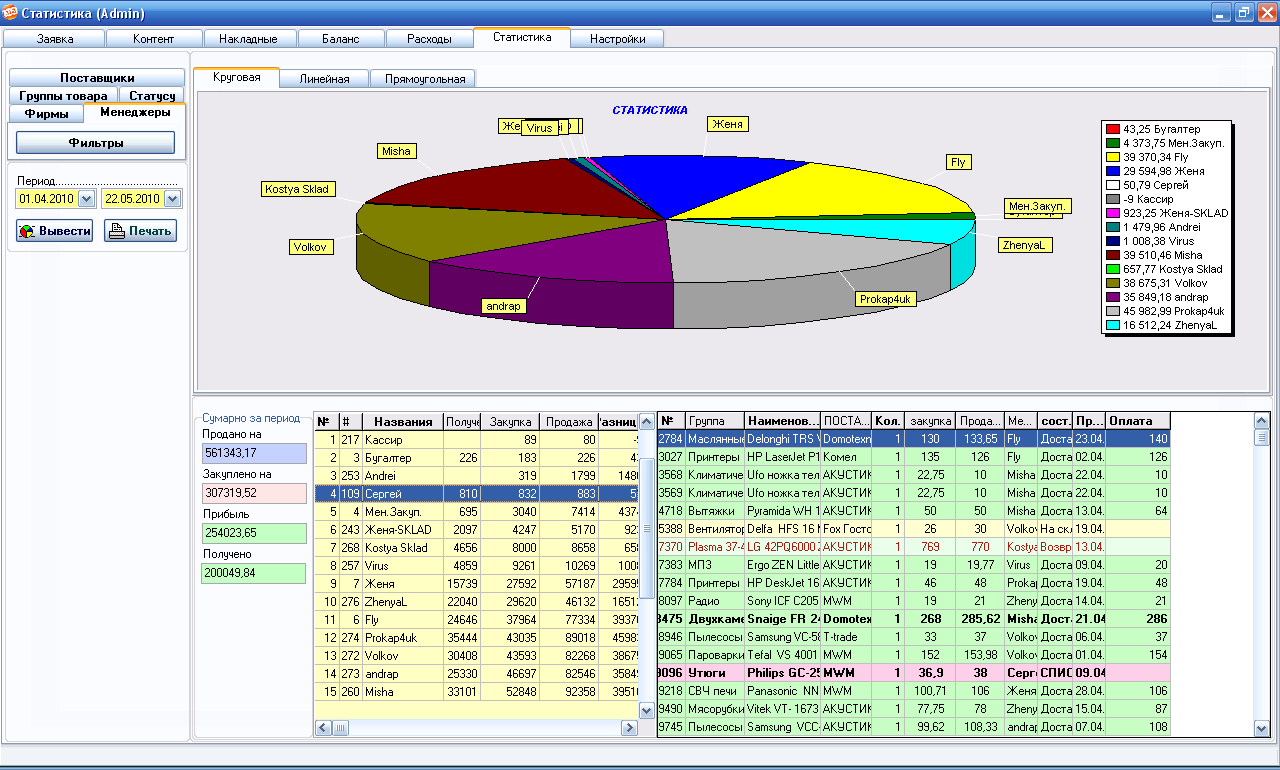
Task: Click right arrow of managers table horizontal scrollbar
Action: coord(630,728)
